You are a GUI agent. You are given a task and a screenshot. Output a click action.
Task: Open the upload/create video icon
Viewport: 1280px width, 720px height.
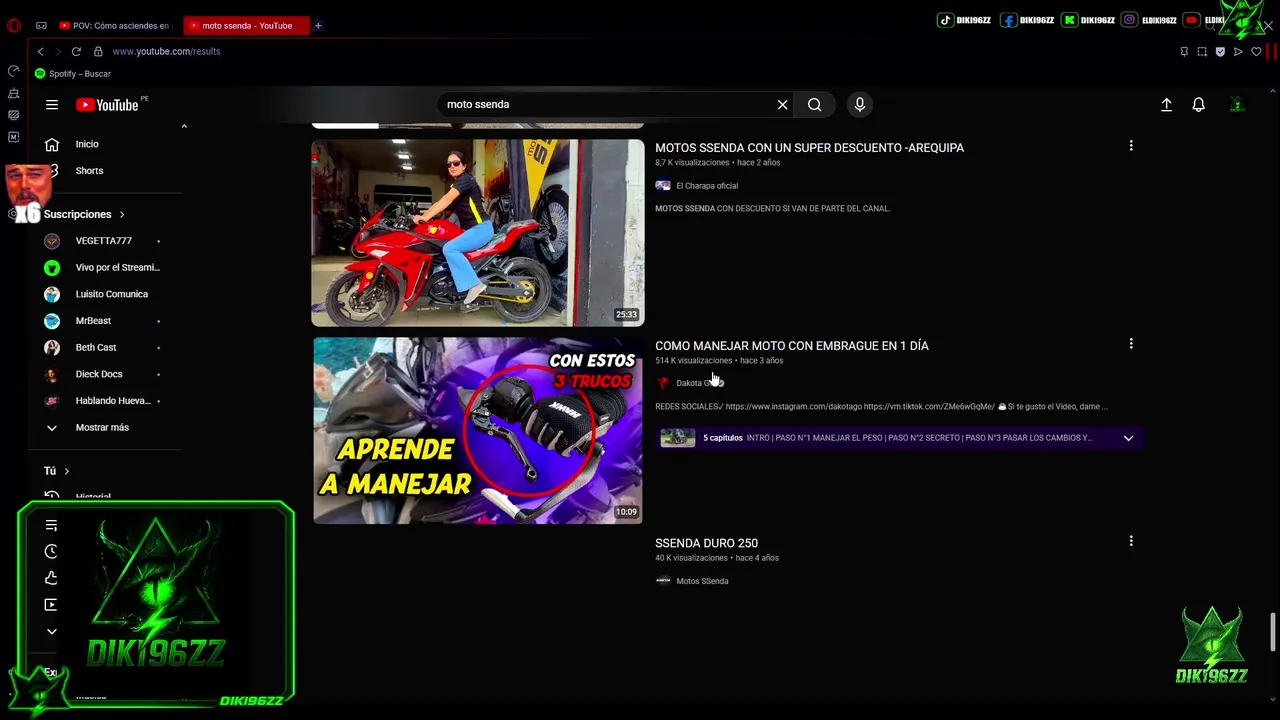[x=1166, y=105]
